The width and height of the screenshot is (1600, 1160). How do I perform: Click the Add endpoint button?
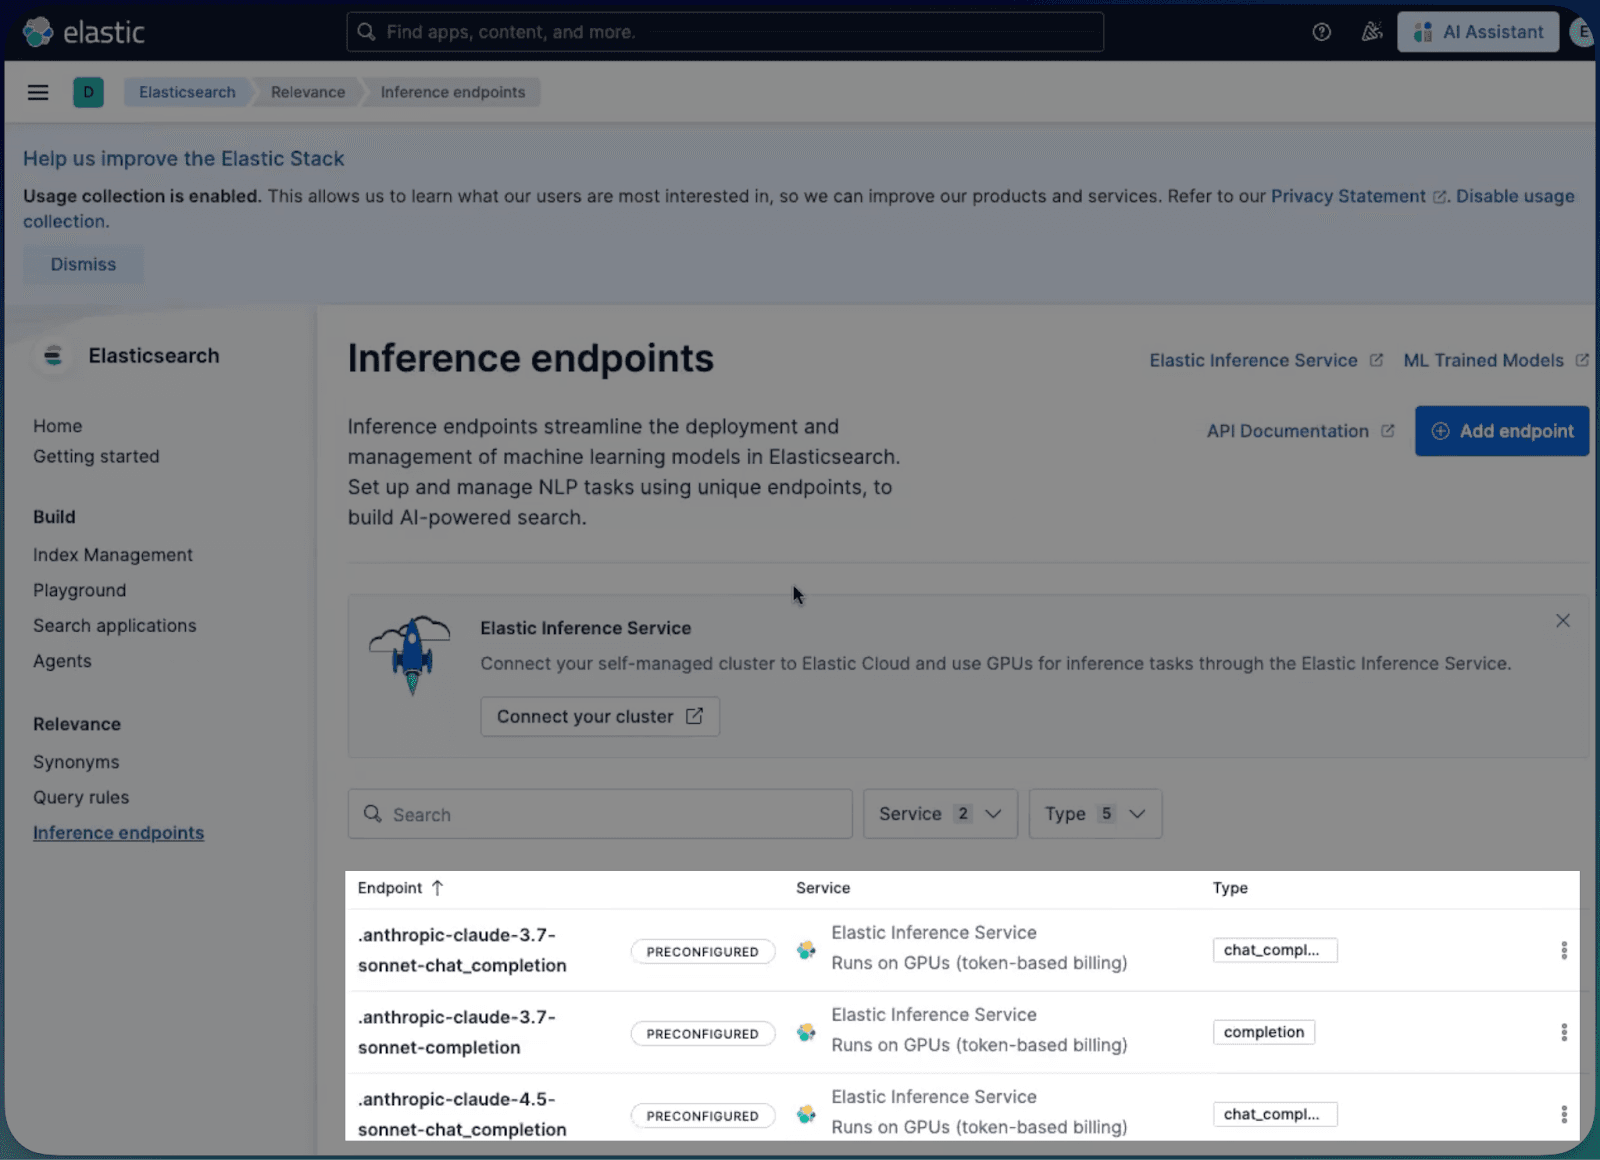[1501, 430]
